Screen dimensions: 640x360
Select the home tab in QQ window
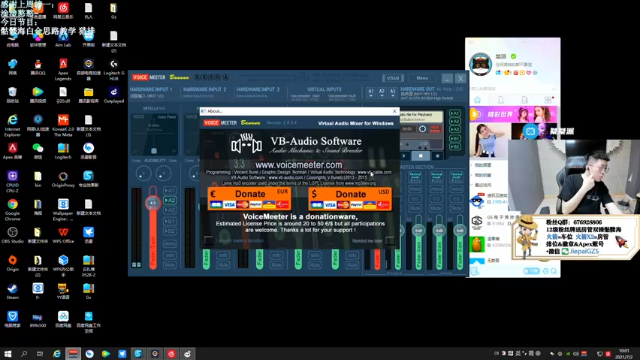477,100
